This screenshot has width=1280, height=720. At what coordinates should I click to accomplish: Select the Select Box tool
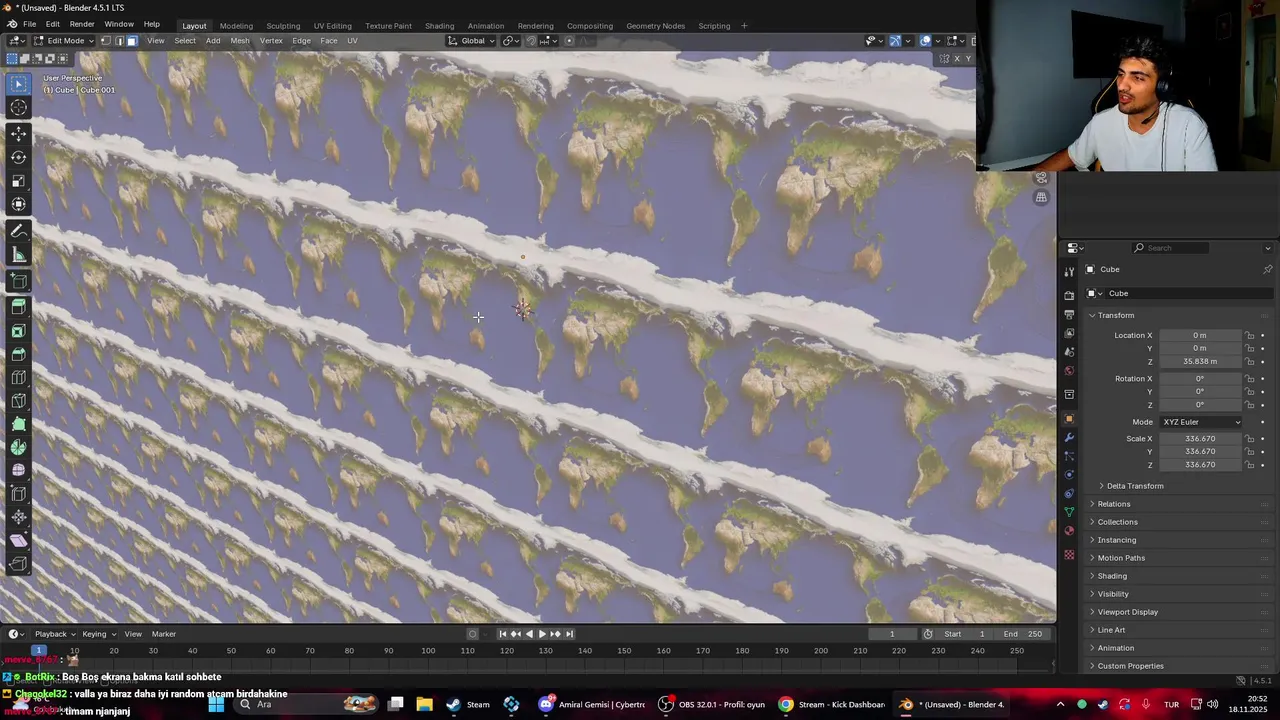(x=19, y=84)
